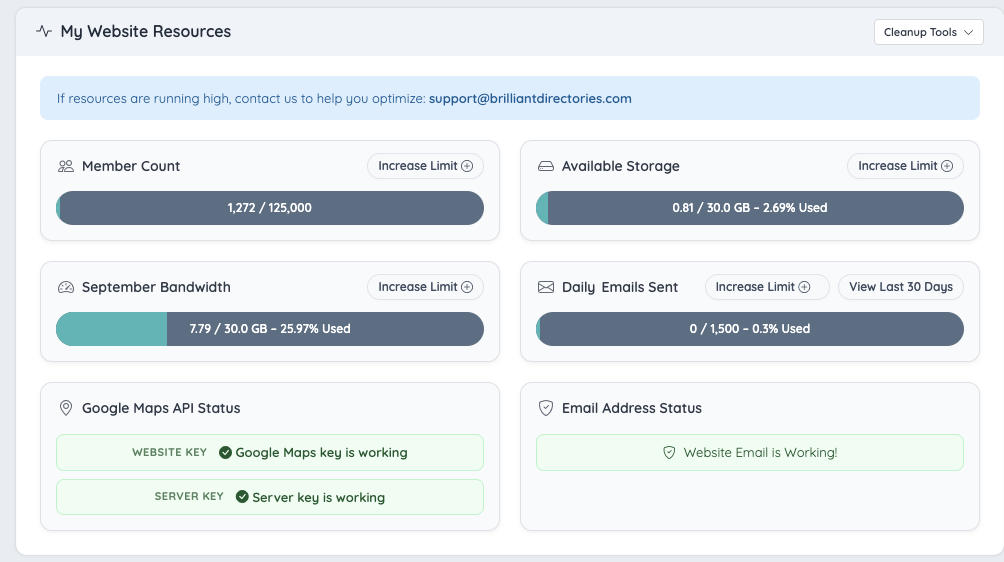Click the Website Key green checkmark icon
Viewport: 1004px width, 562px height.
click(x=225, y=453)
